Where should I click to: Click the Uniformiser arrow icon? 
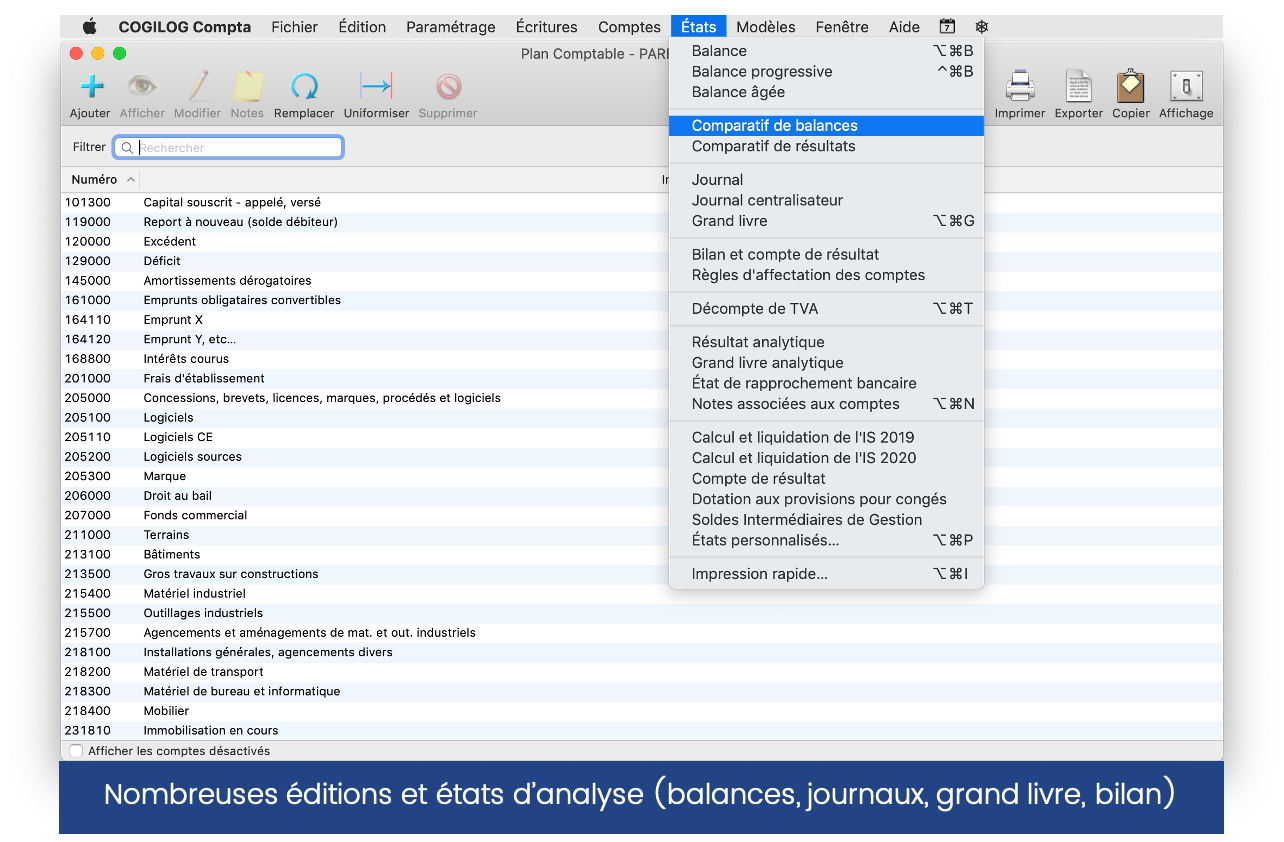coord(376,87)
